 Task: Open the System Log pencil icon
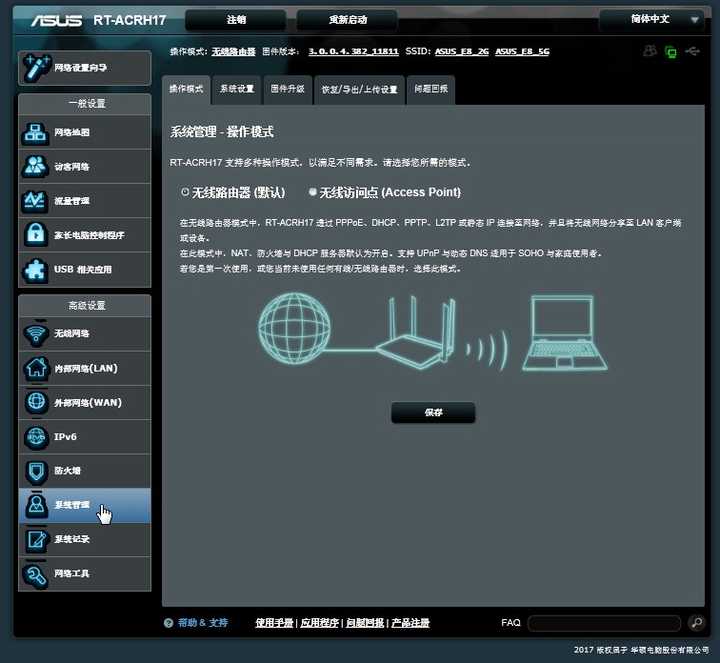click(x=36, y=539)
